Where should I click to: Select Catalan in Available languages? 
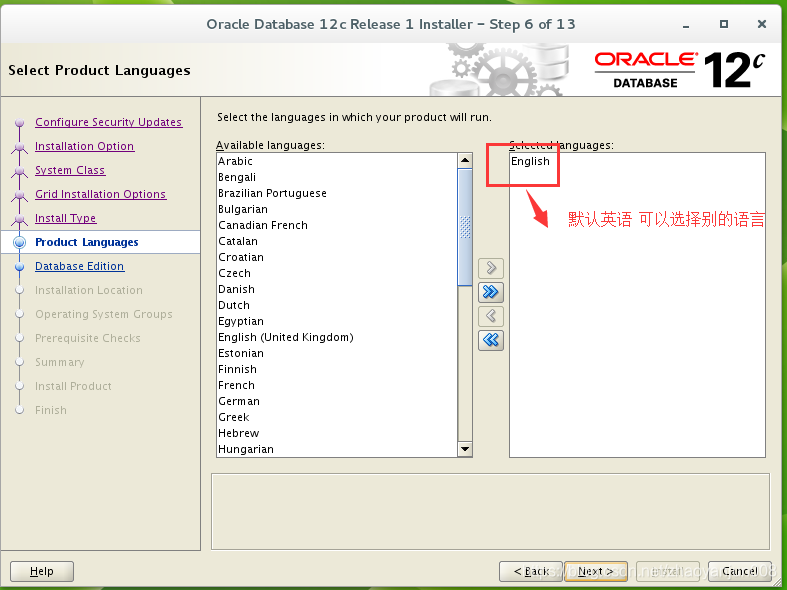(337, 241)
